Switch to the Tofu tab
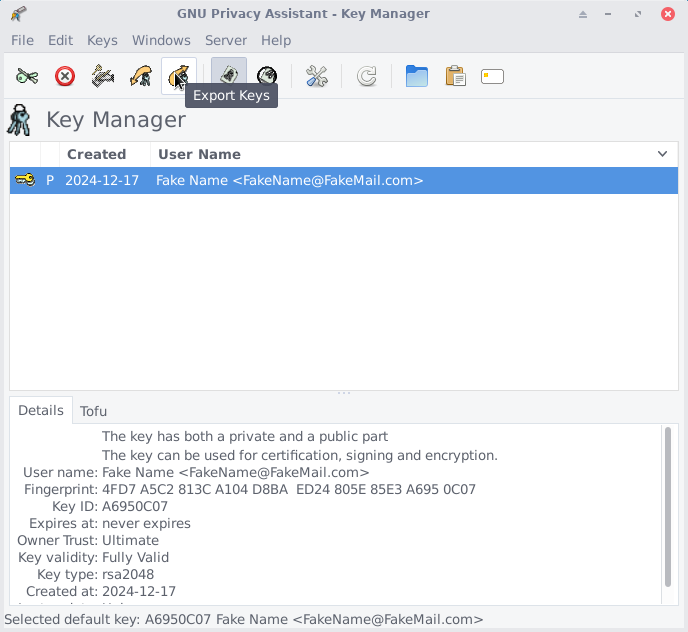688x632 pixels. coord(93,411)
